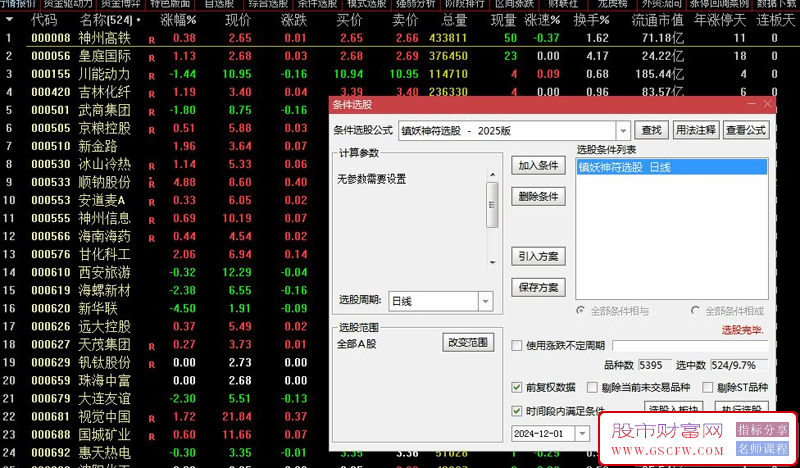Click the 2024-12-01 date field
Screen dimensions: 800x468
544,434
